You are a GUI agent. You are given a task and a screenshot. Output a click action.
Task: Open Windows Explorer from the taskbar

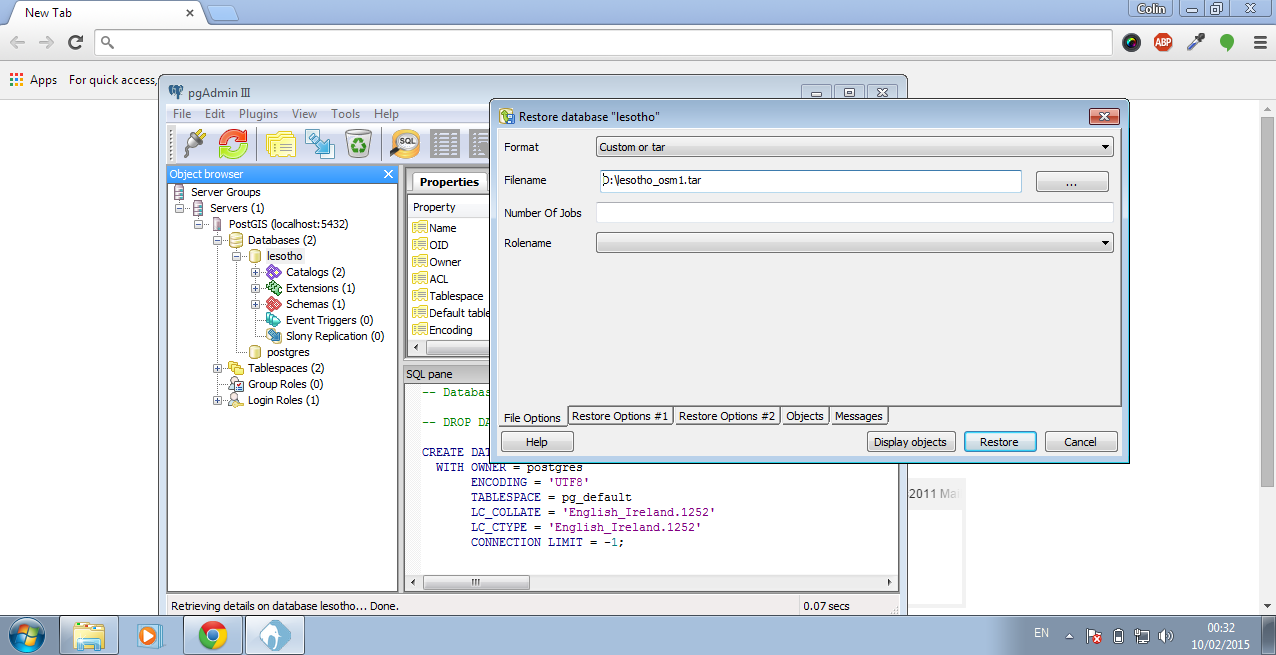click(89, 635)
